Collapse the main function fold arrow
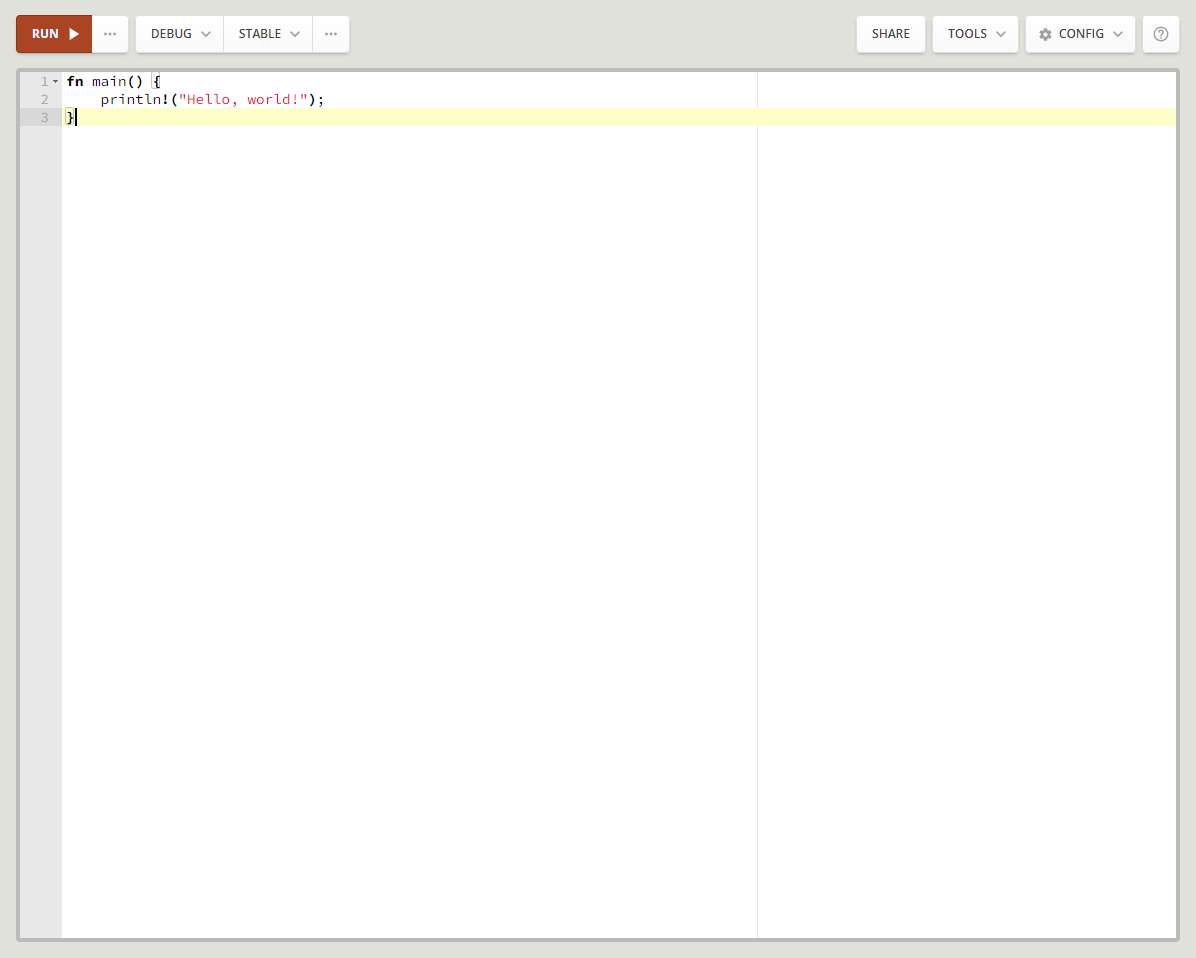Screen dimensions: 1196x958 pyautogui.click(x=56, y=82)
